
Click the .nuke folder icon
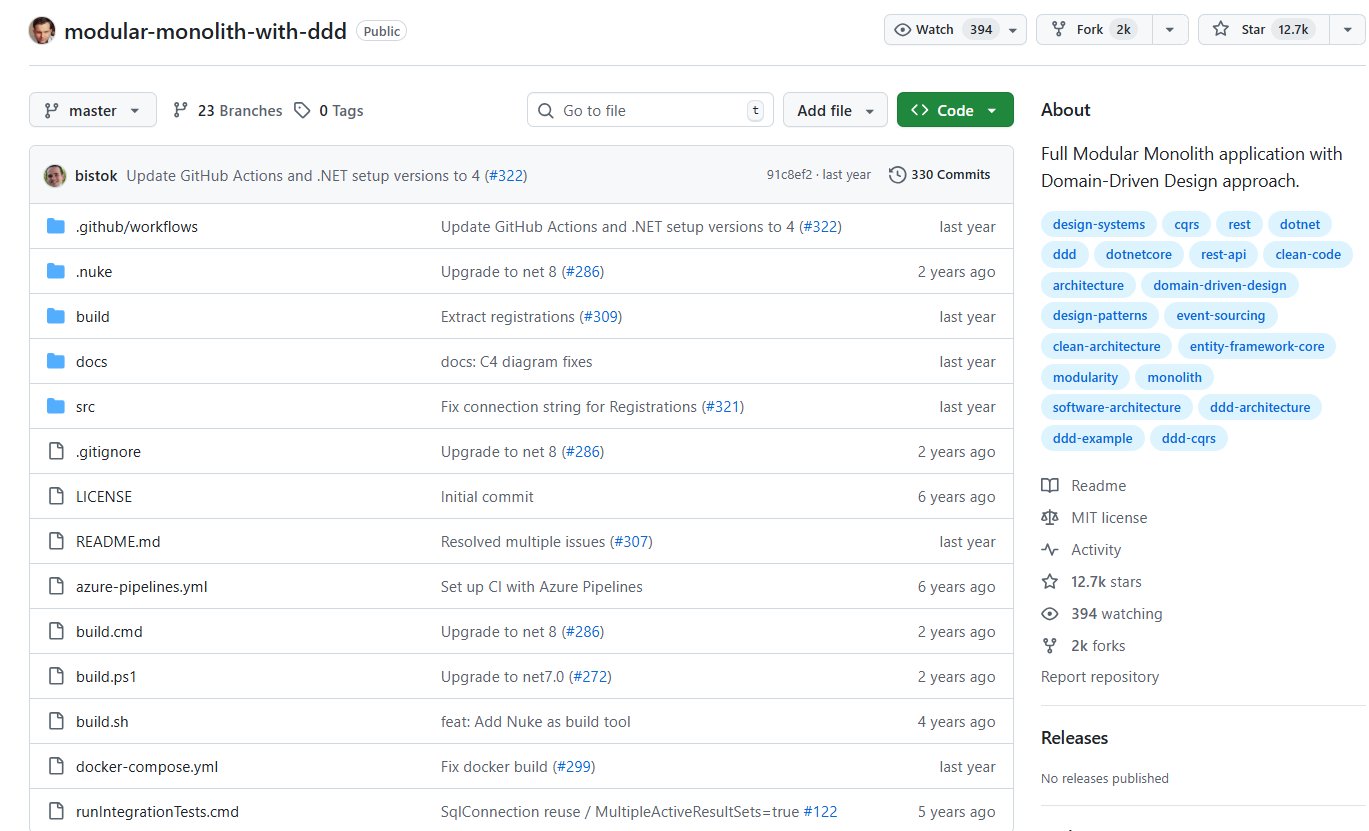pos(56,272)
